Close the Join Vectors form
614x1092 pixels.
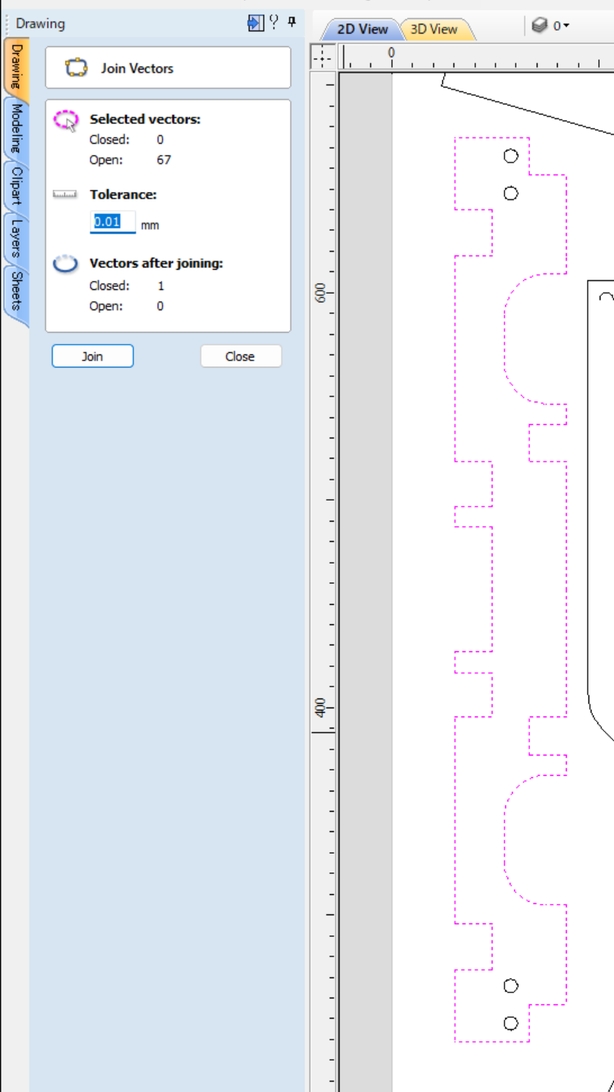click(x=240, y=356)
